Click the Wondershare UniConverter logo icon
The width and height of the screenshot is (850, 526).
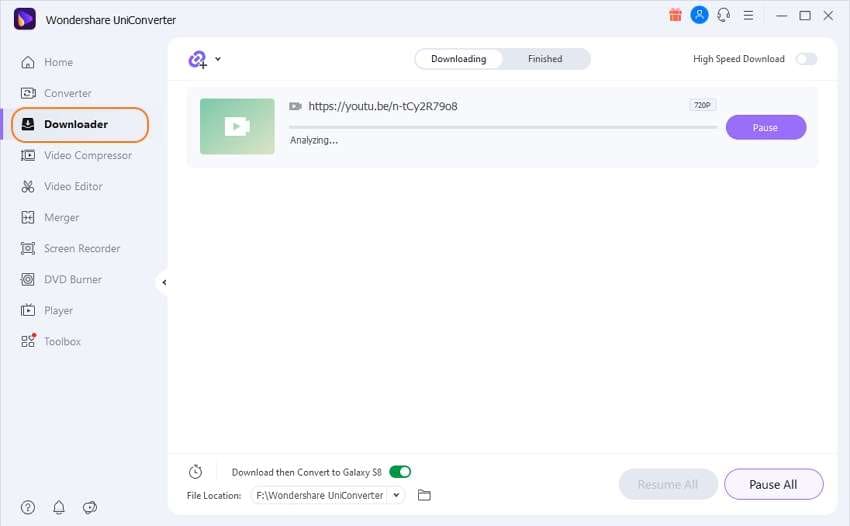(24, 19)
